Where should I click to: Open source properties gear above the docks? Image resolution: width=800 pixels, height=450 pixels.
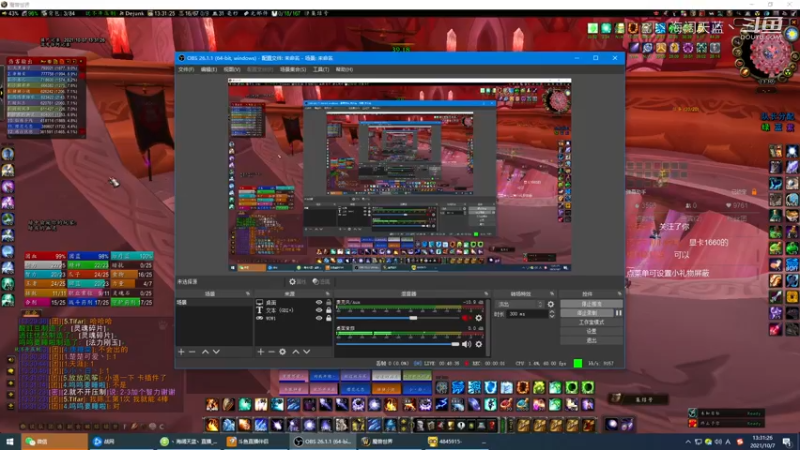click(x=297, y=282)
